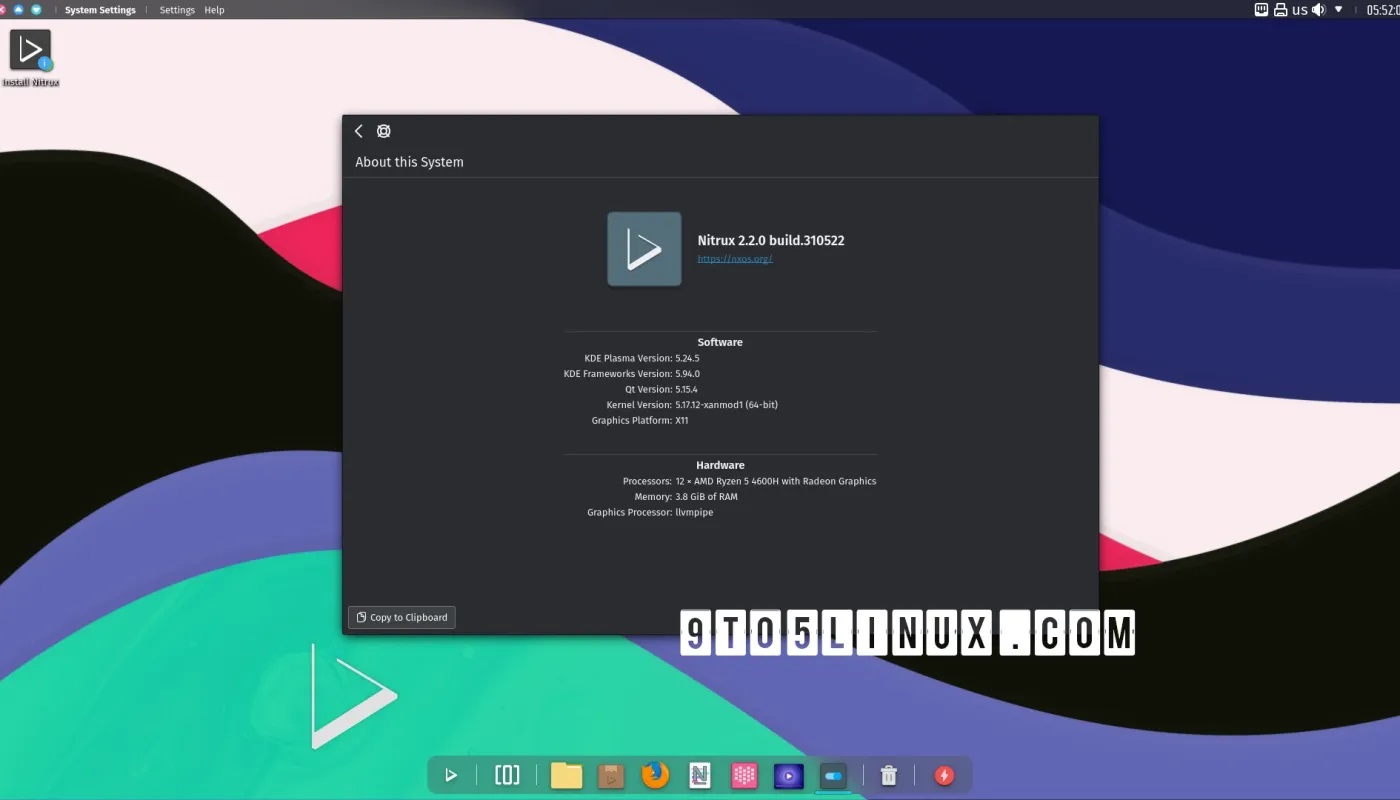1400x800 pixels.
Task: Click the lifebuoy help icon beside the back arrow
Action: click(383, 131)
